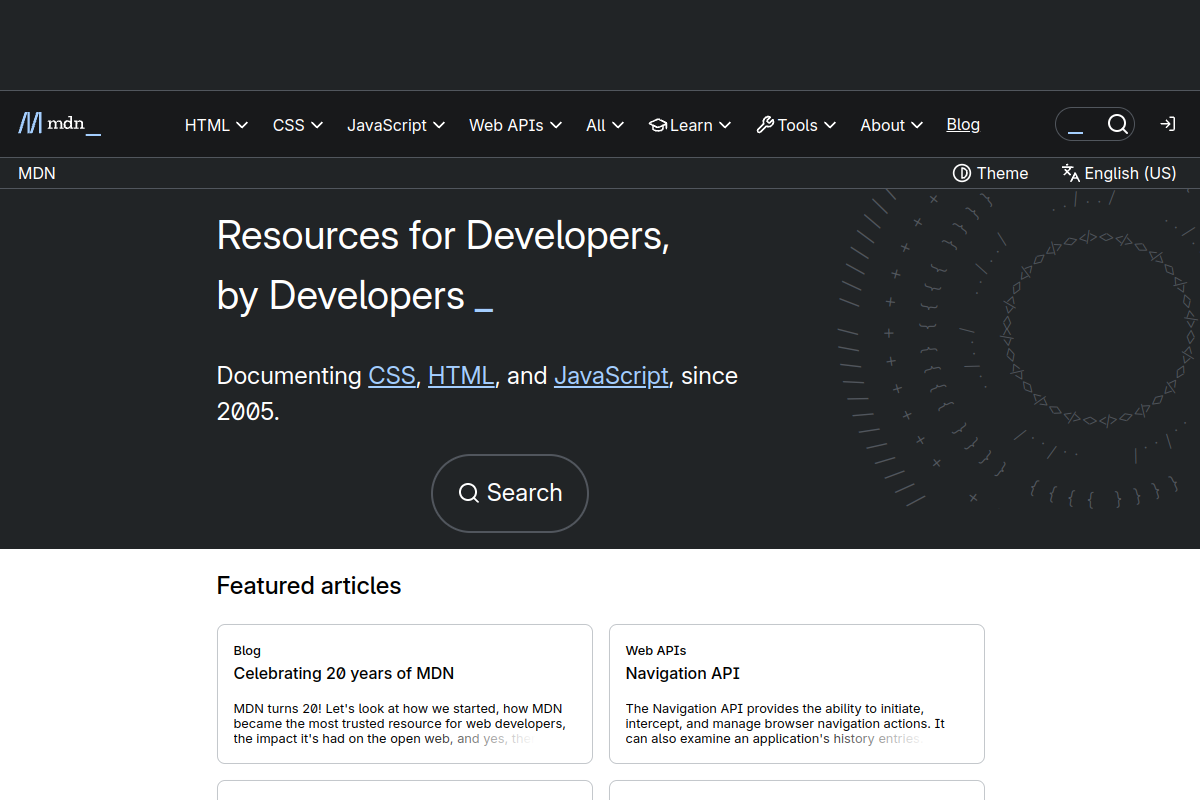Click the magnifier icon in header search

point(1118,124)
